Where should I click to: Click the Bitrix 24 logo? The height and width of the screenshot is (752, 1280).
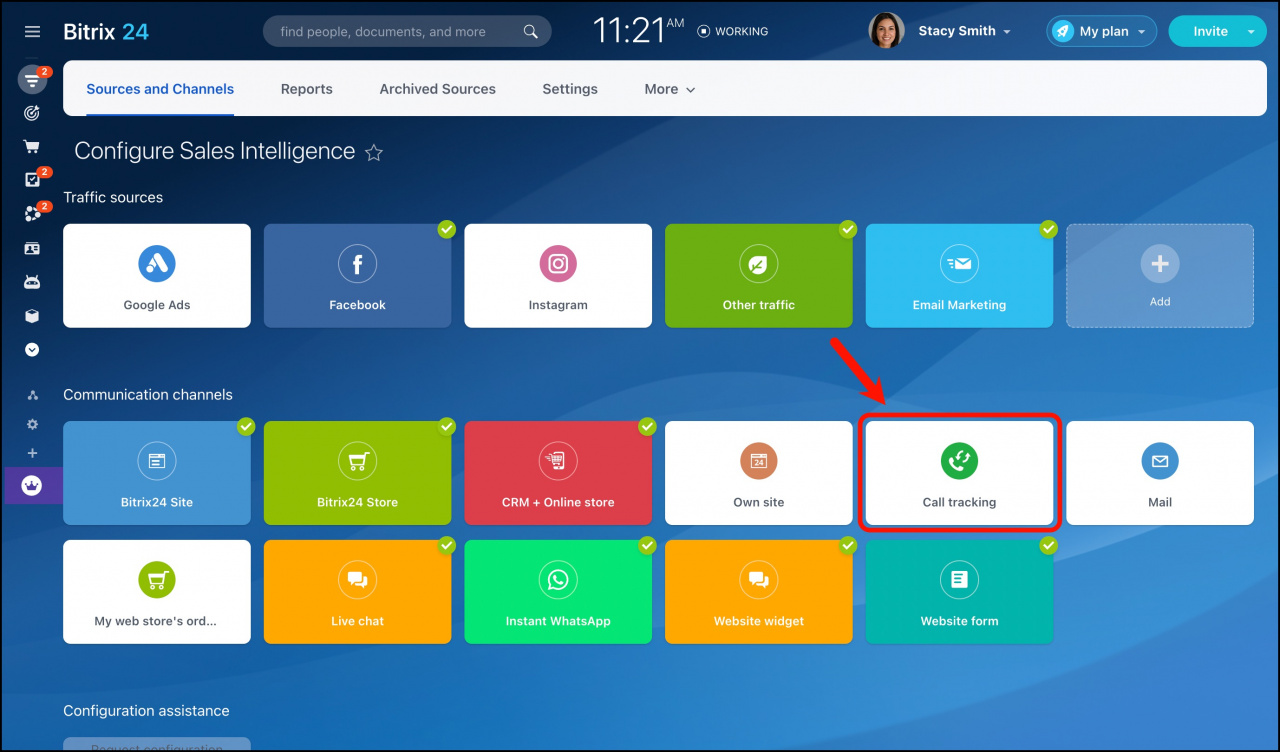click(106, 32)
